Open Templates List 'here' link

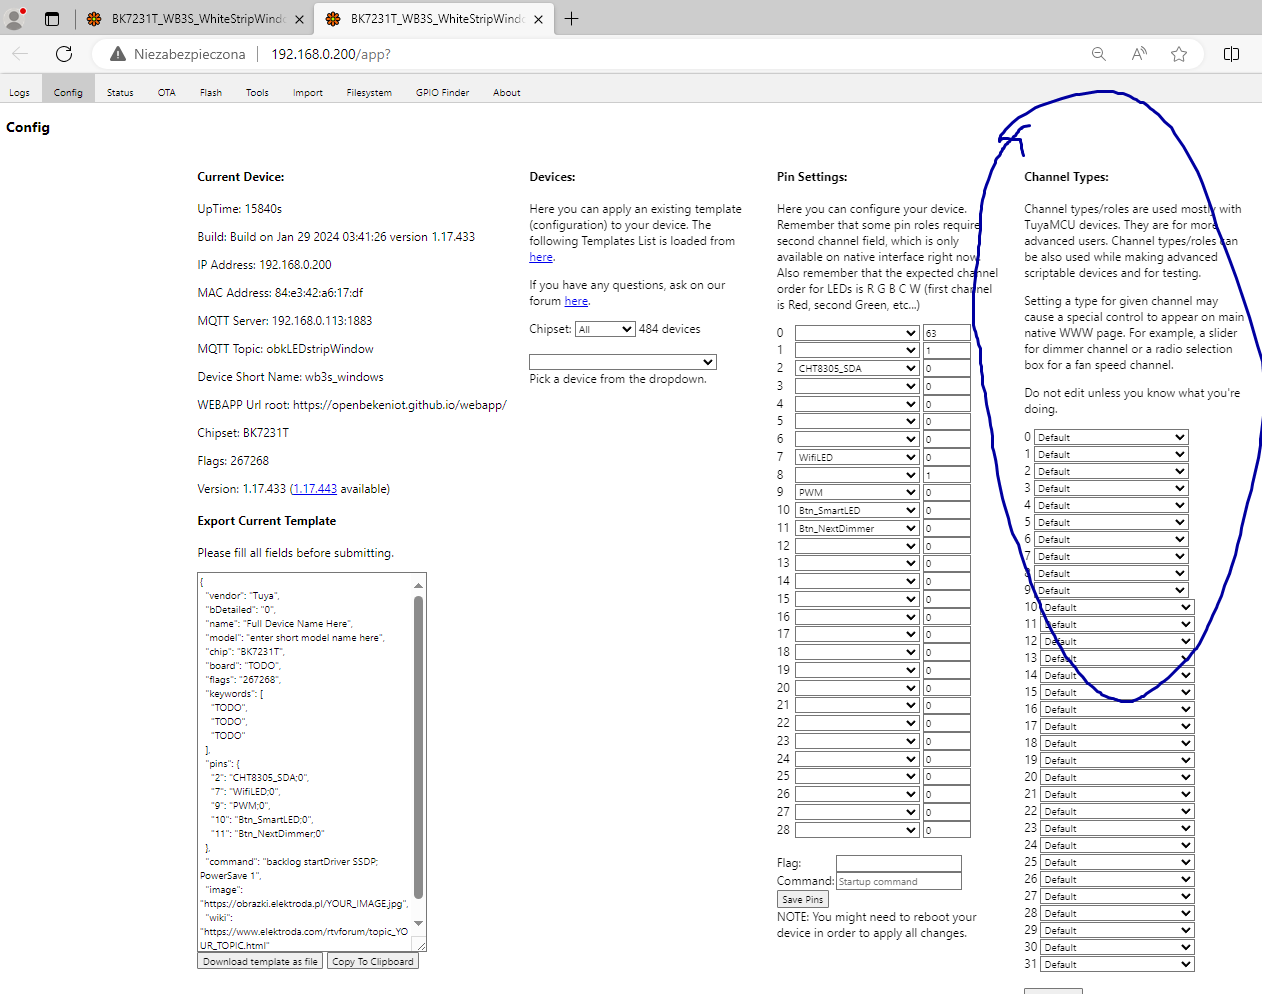click(x=541, y=257)
